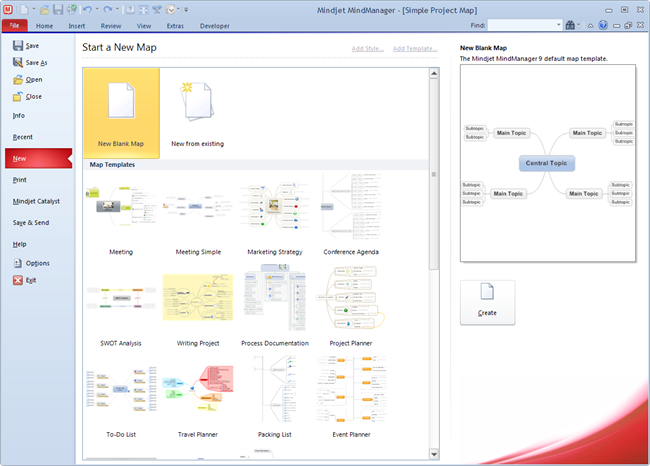650x466 pixels.
Task: Open the binoculars search options dropdown
Action: 579,25
